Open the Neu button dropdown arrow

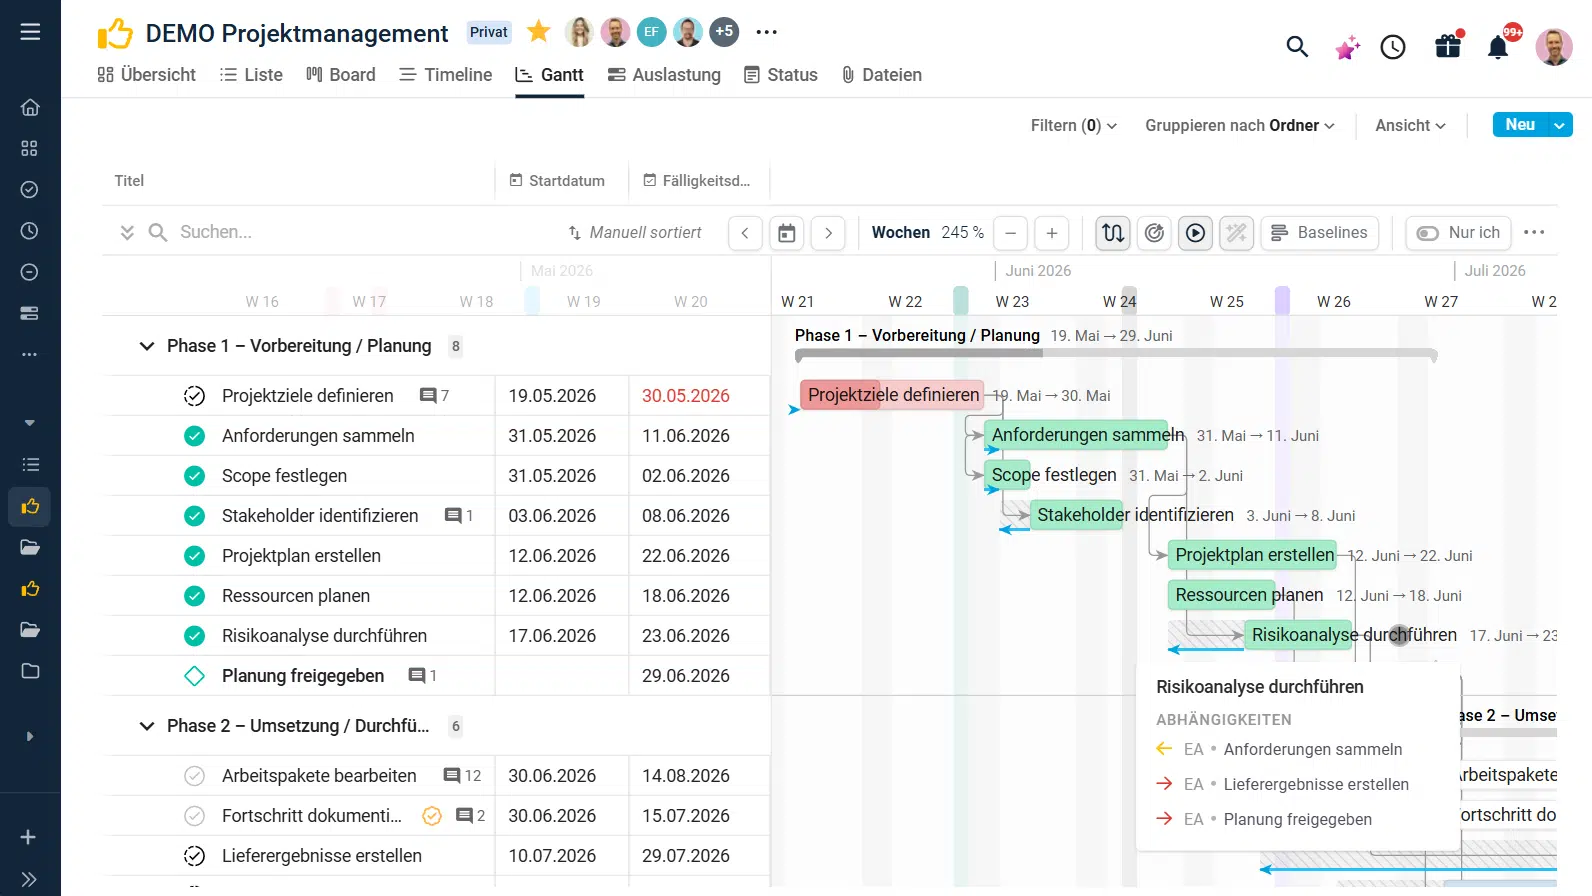(1559, 125)
